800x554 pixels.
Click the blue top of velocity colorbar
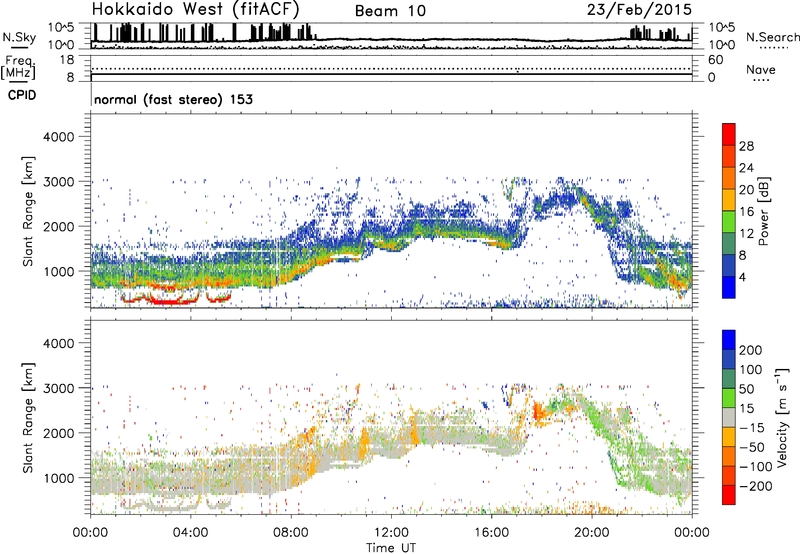point(729,340)
